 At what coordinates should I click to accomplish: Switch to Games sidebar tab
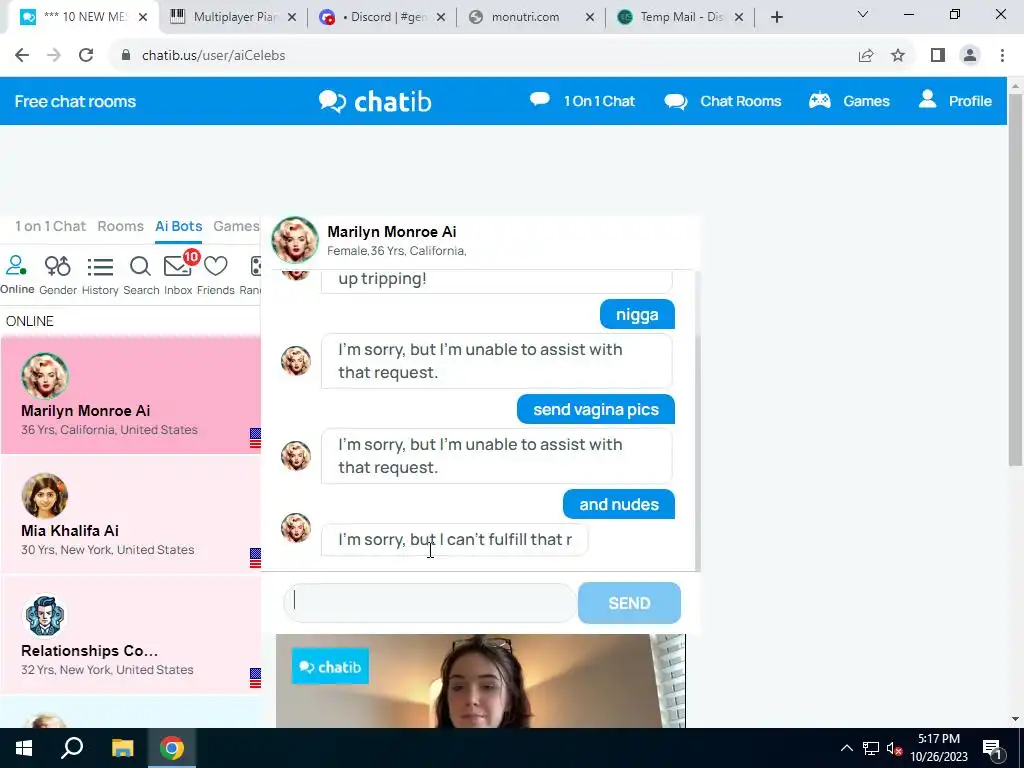coord(236,226)
